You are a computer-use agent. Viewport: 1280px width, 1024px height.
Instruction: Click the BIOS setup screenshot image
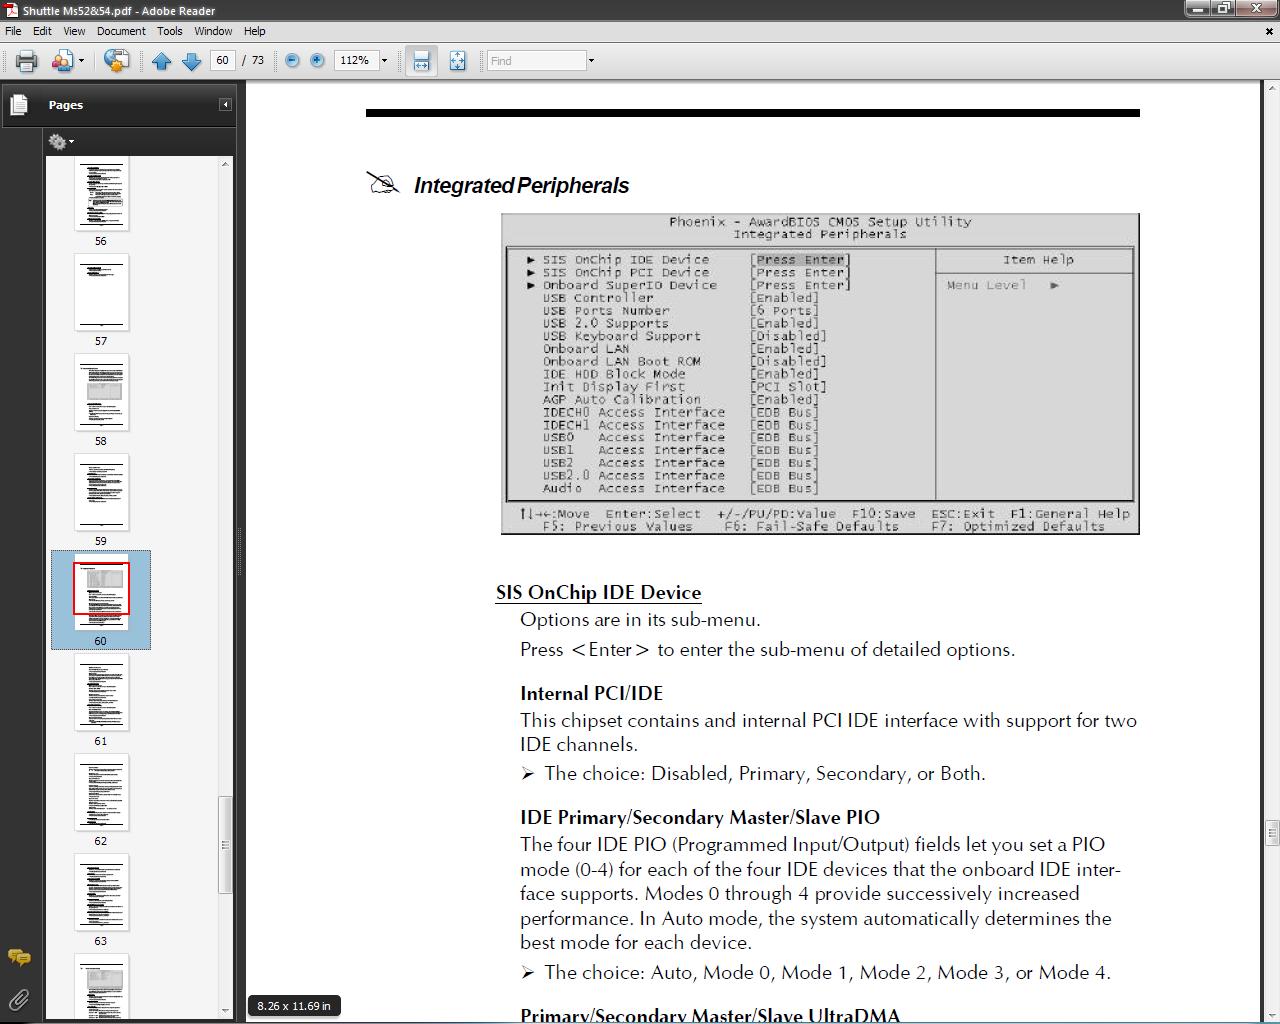pos(820,373)
